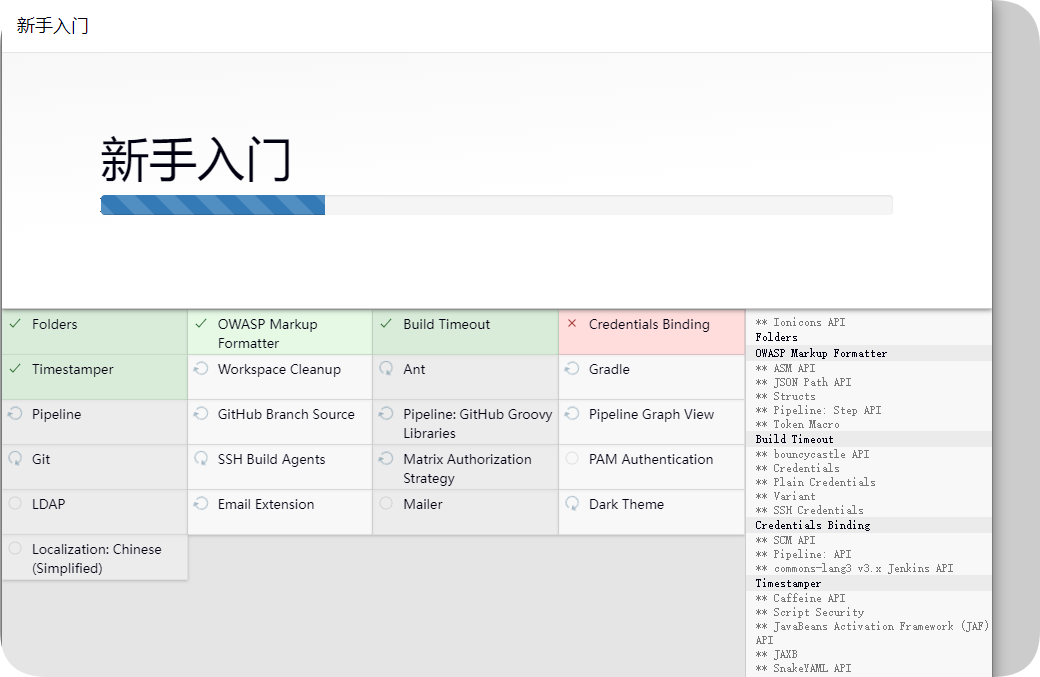The width and height of the screenshot is (1040, 677).
Task: Click the checkmark next to Timestamper
Action: (x=15, y=369)
